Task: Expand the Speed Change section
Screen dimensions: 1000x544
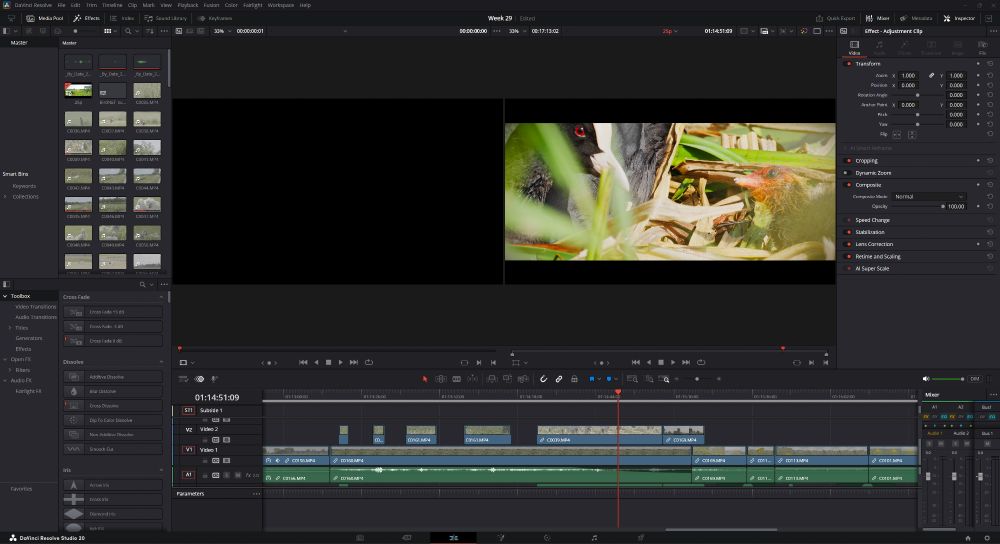Action: pos(872,220)
